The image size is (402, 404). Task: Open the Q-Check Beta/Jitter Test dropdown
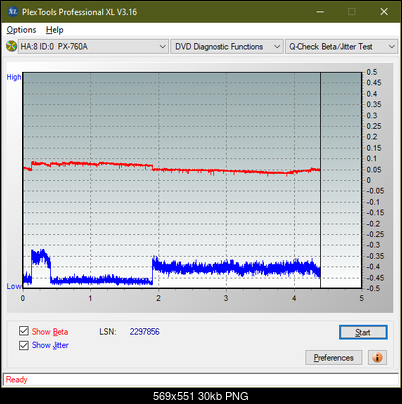coord(341,47)
